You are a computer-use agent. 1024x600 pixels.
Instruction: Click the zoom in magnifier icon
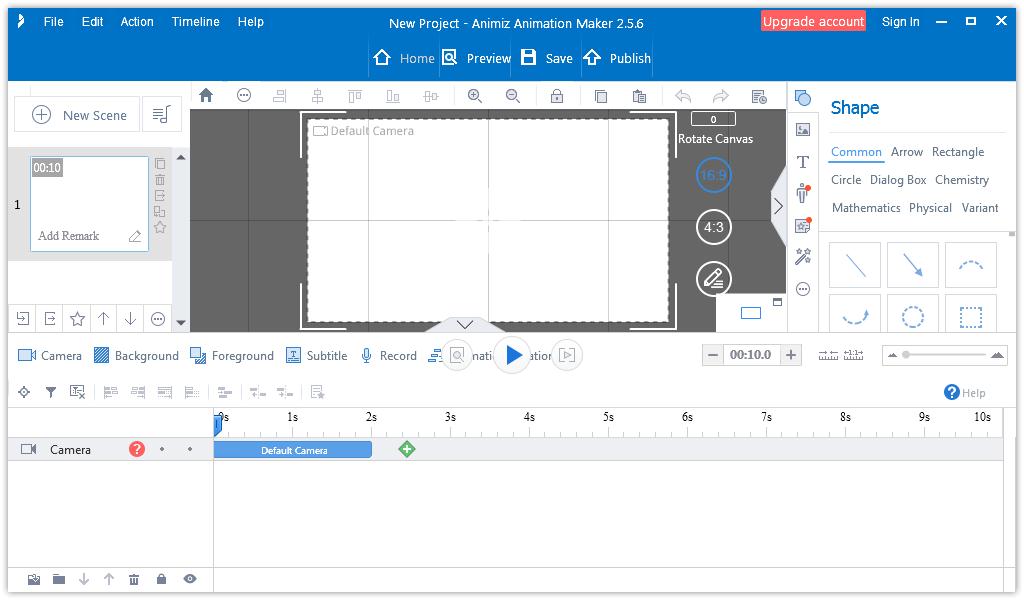(x=475, y=97)
